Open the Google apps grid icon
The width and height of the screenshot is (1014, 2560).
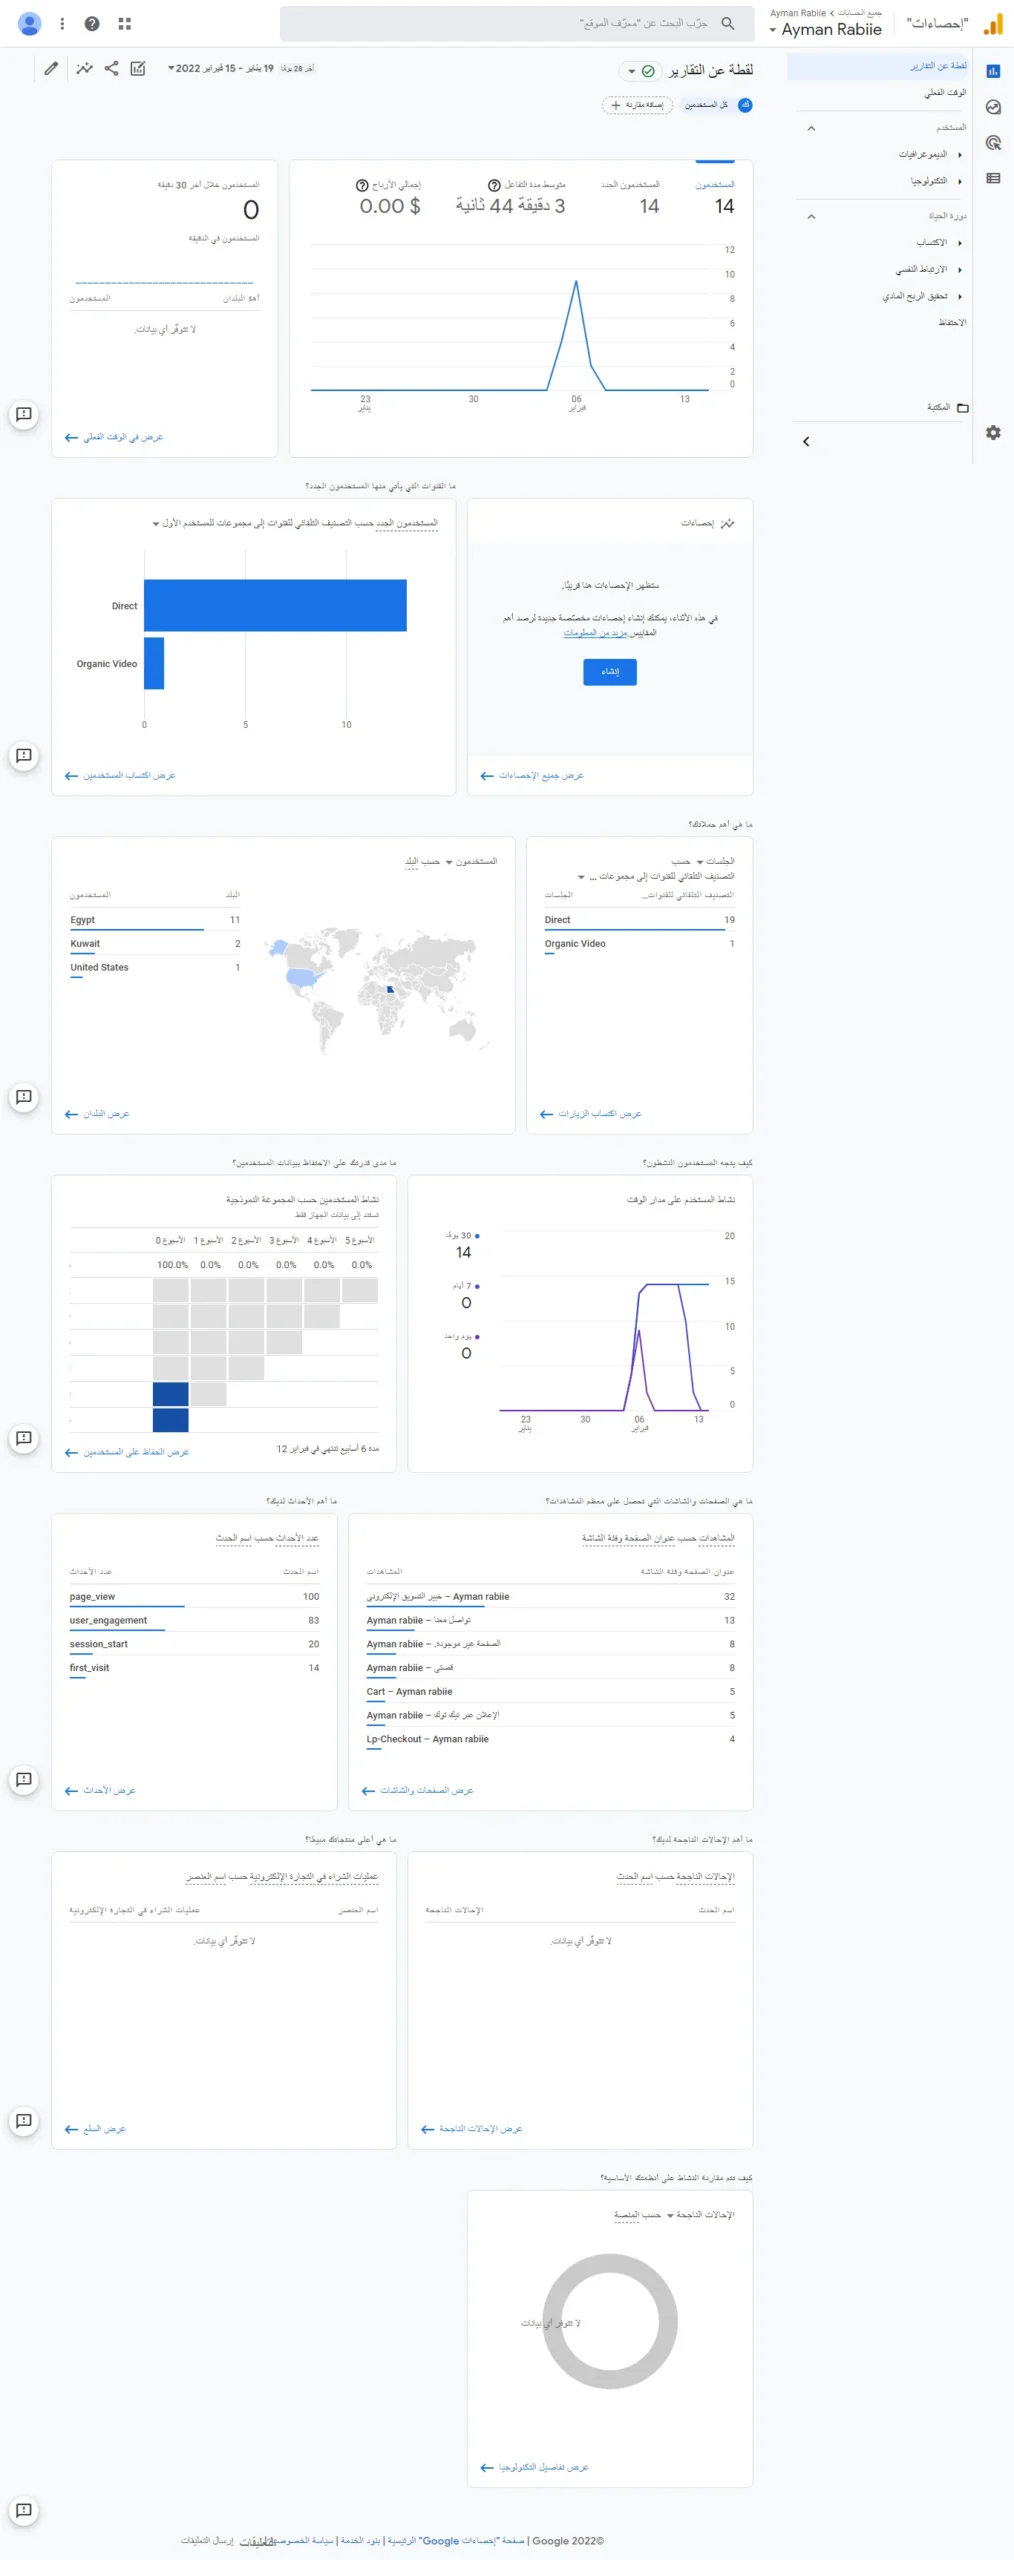tap(125, 24)
